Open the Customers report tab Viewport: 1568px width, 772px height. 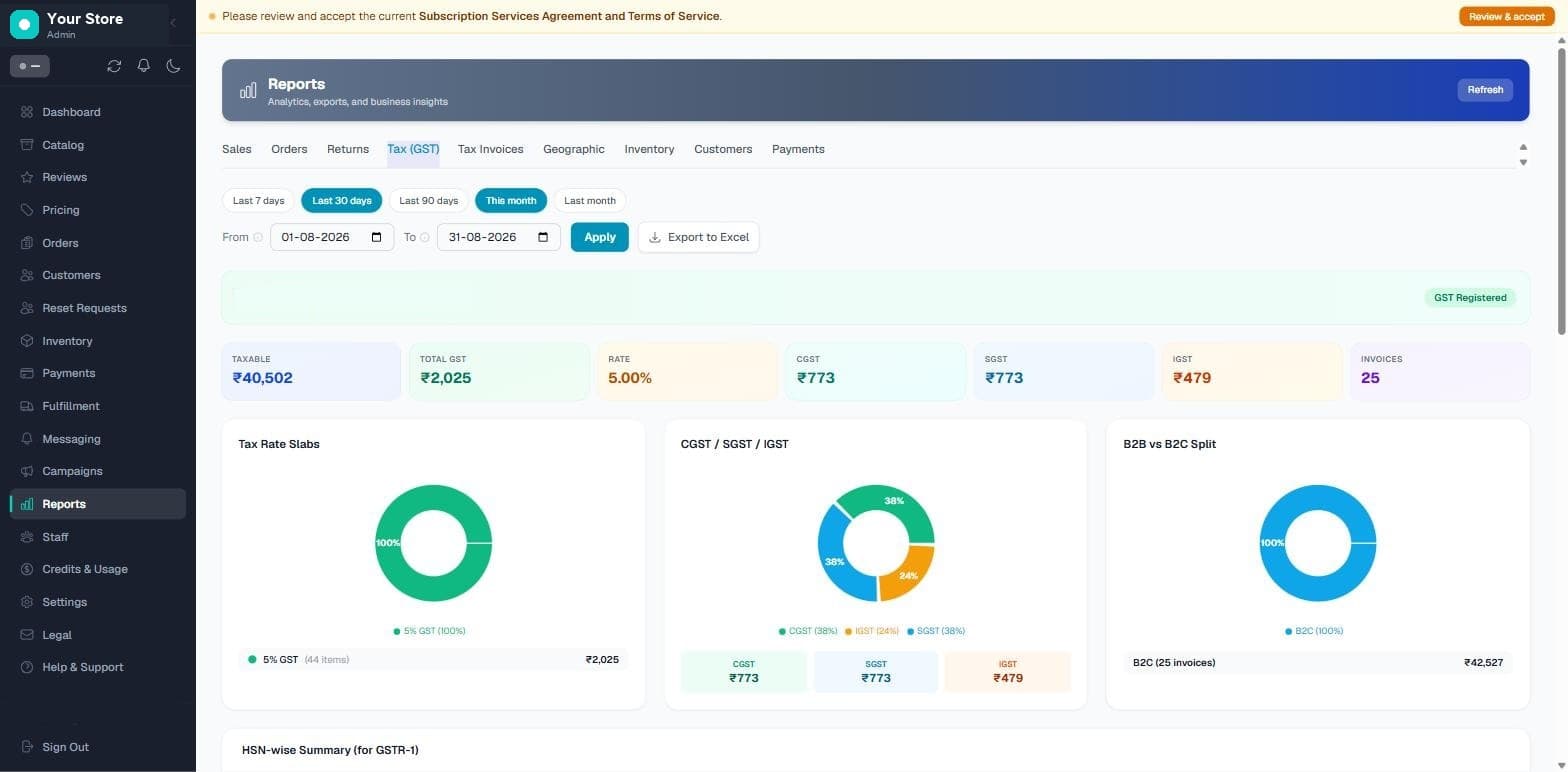coord(723,149)
